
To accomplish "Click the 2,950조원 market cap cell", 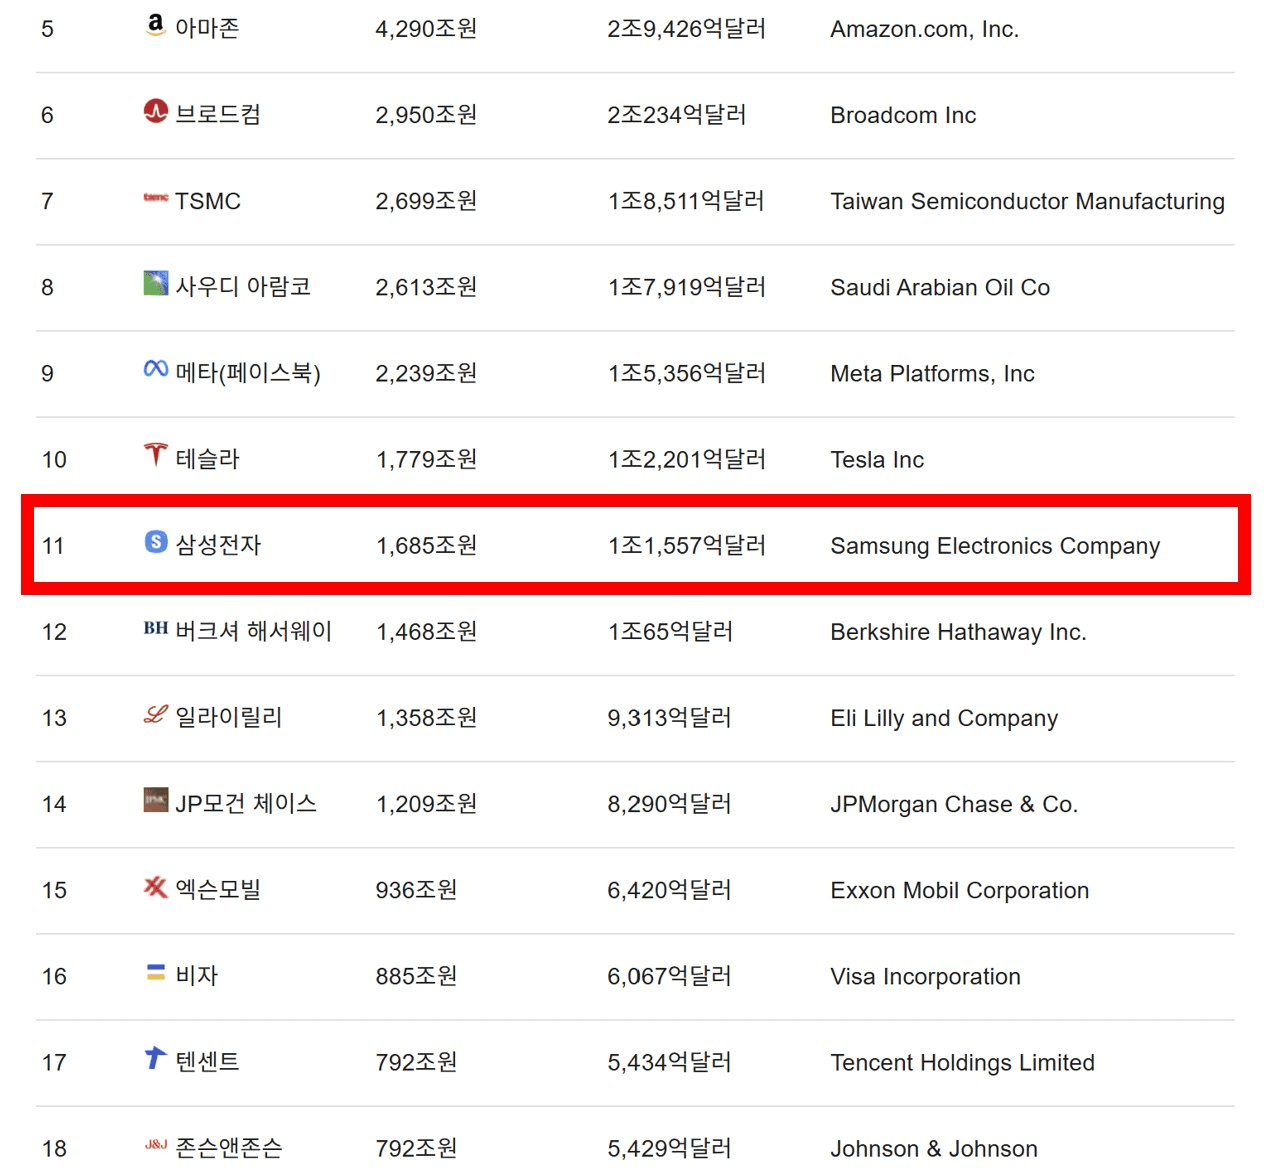I will tap(426, 115).
